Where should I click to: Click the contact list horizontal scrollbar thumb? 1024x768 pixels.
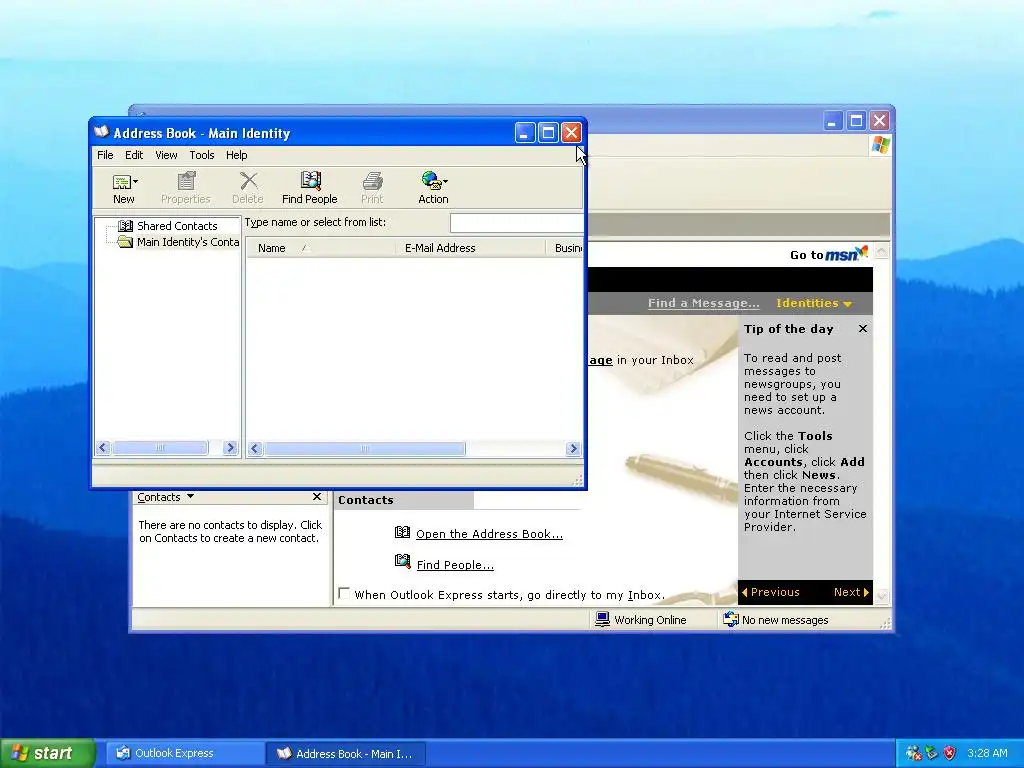point(364,448)
